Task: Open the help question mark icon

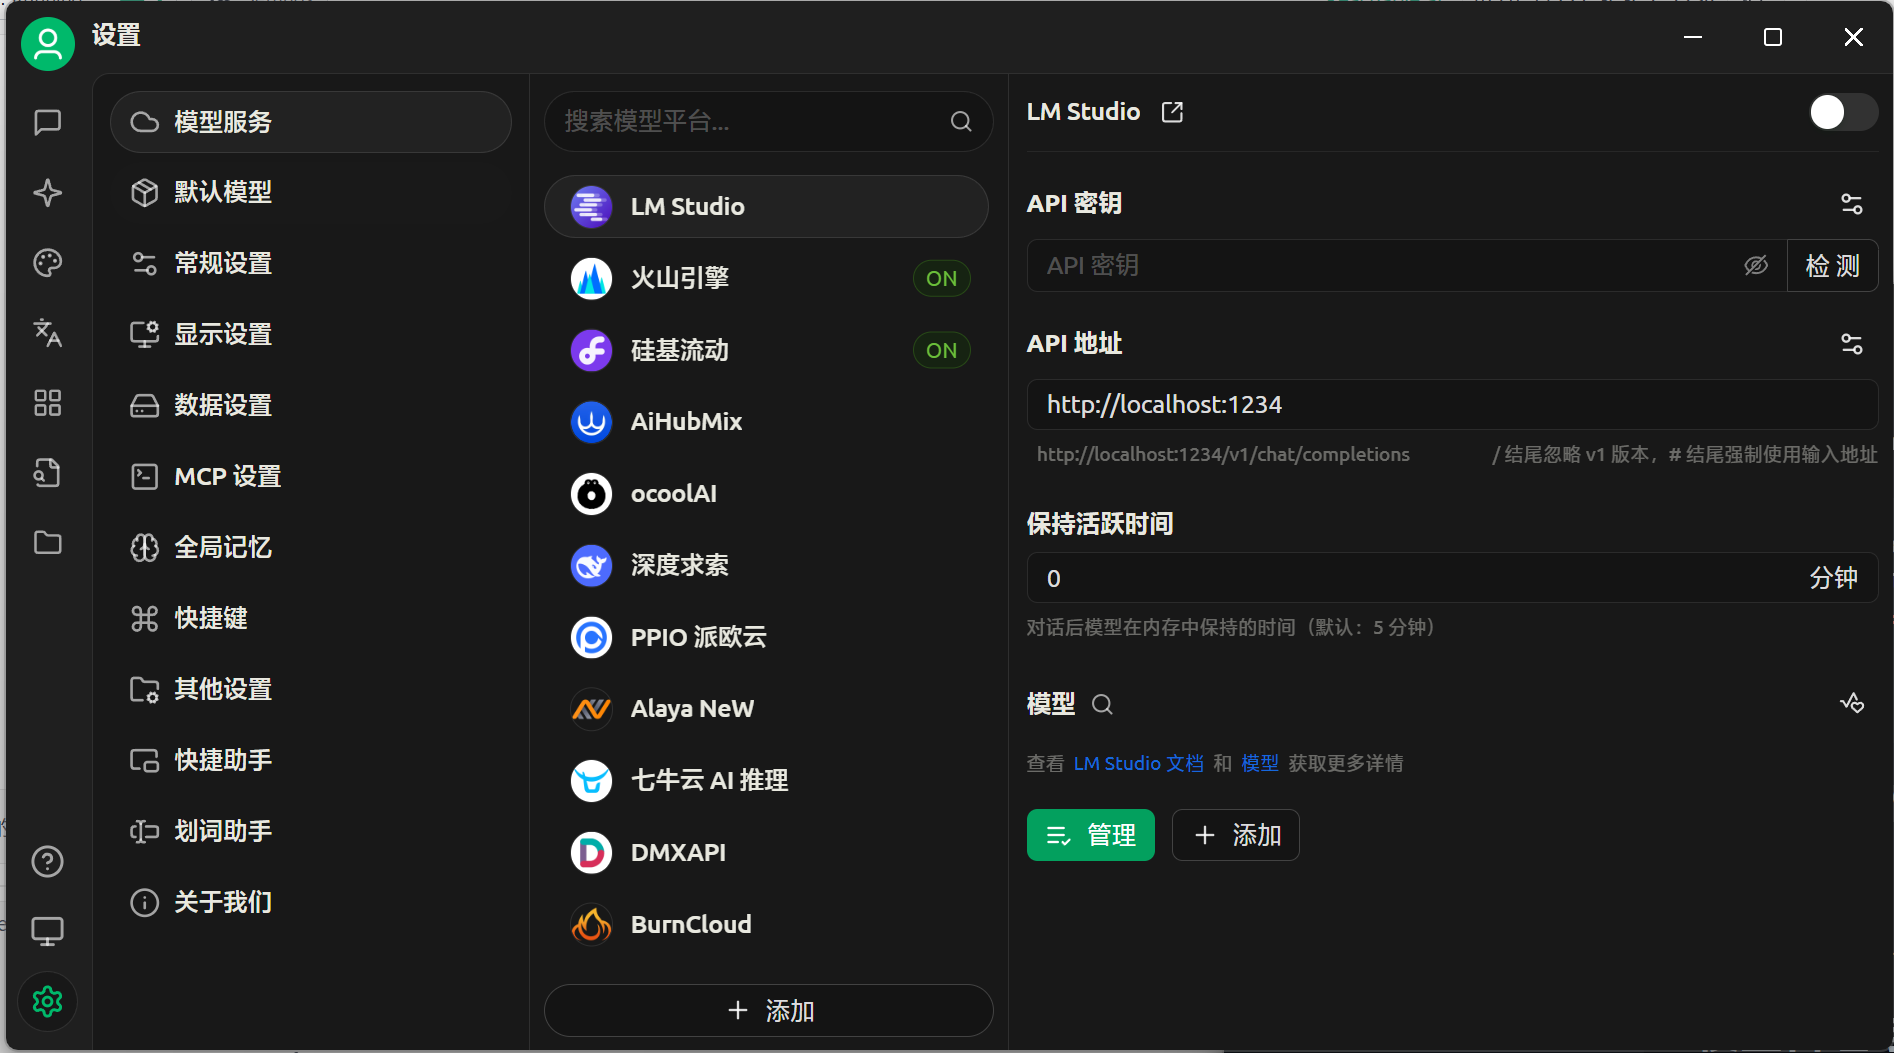Action: (x=48, y=861)
